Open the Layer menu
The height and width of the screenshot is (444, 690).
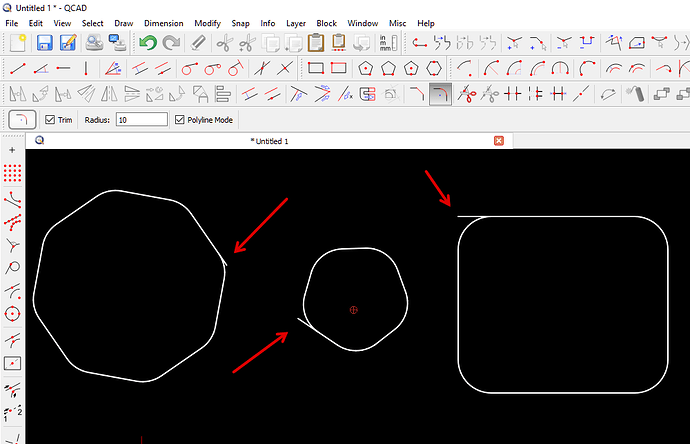(x=296, y=22)
